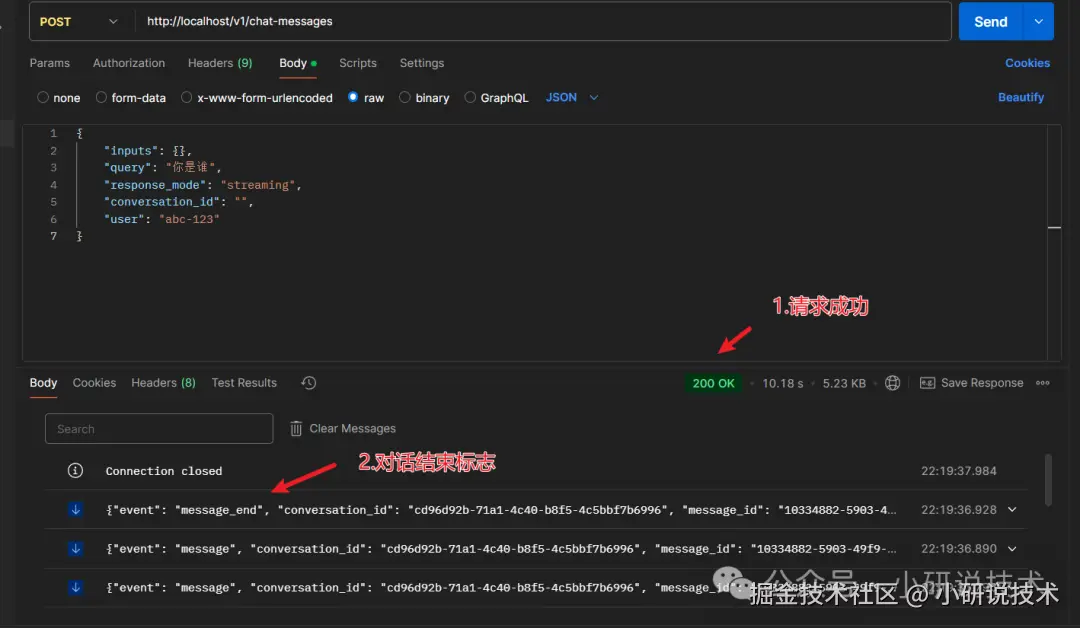The height and width of the screenshot is (628, 1080).
Task: Open the request Headers (9) tab
Action: pos(220,63)
